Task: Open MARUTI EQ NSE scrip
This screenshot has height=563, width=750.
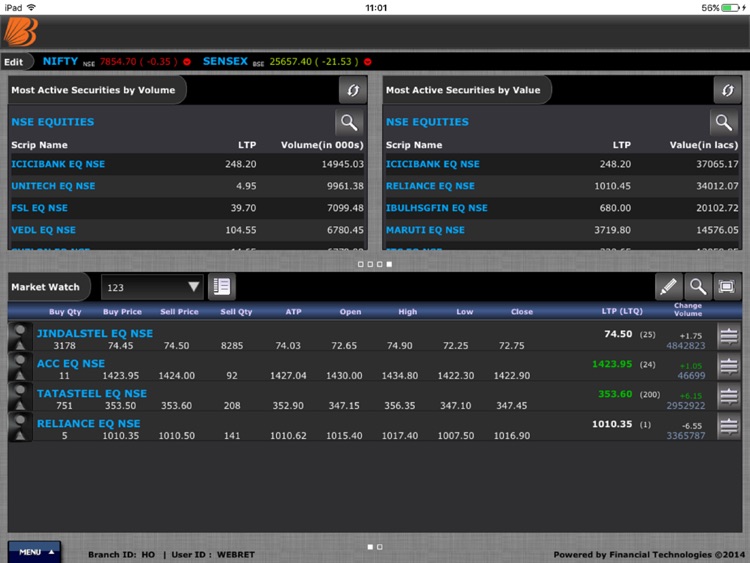Action: [x=425, y=230]
